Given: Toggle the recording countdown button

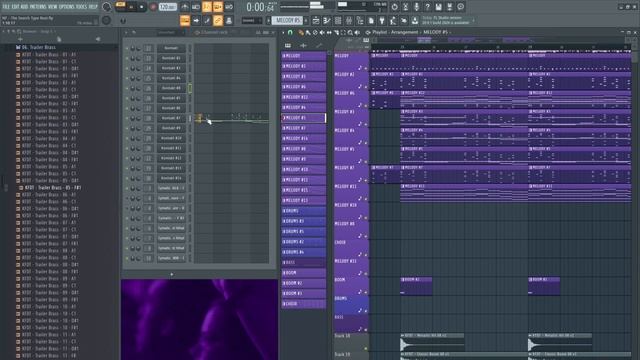Looking at the screenshot, I should (207, 7).
